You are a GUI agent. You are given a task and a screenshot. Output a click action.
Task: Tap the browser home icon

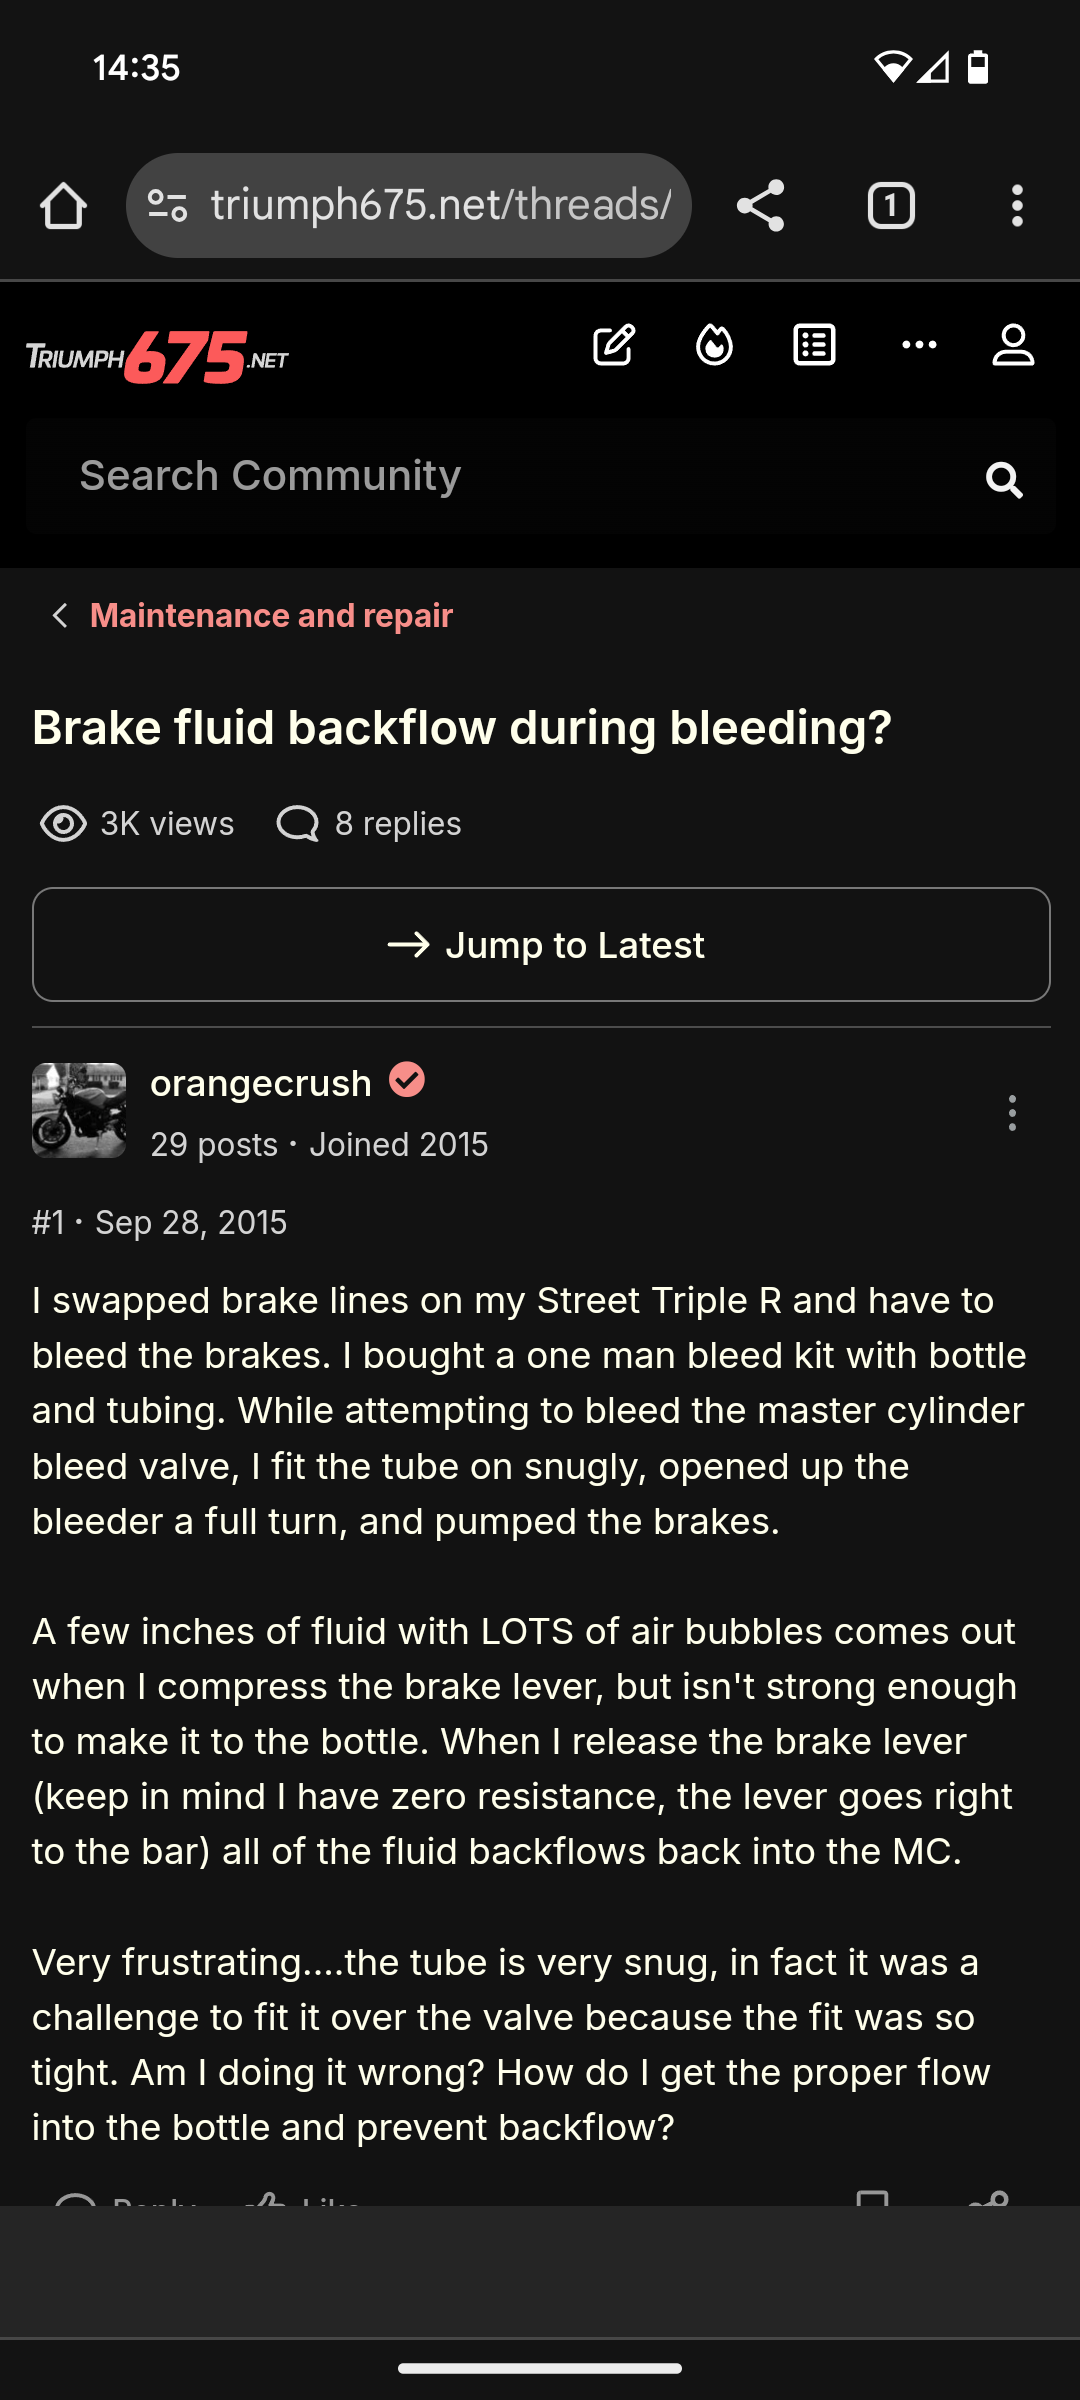pos(63,207)
